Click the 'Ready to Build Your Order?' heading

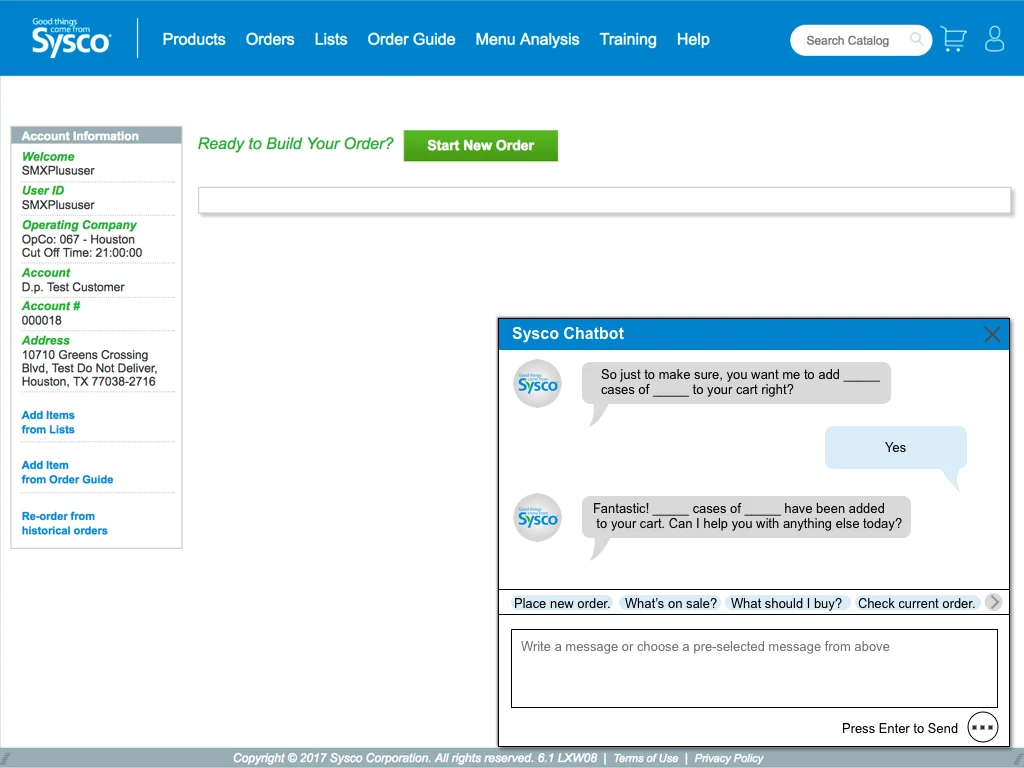pyautogui.click(x=296, y=144)
